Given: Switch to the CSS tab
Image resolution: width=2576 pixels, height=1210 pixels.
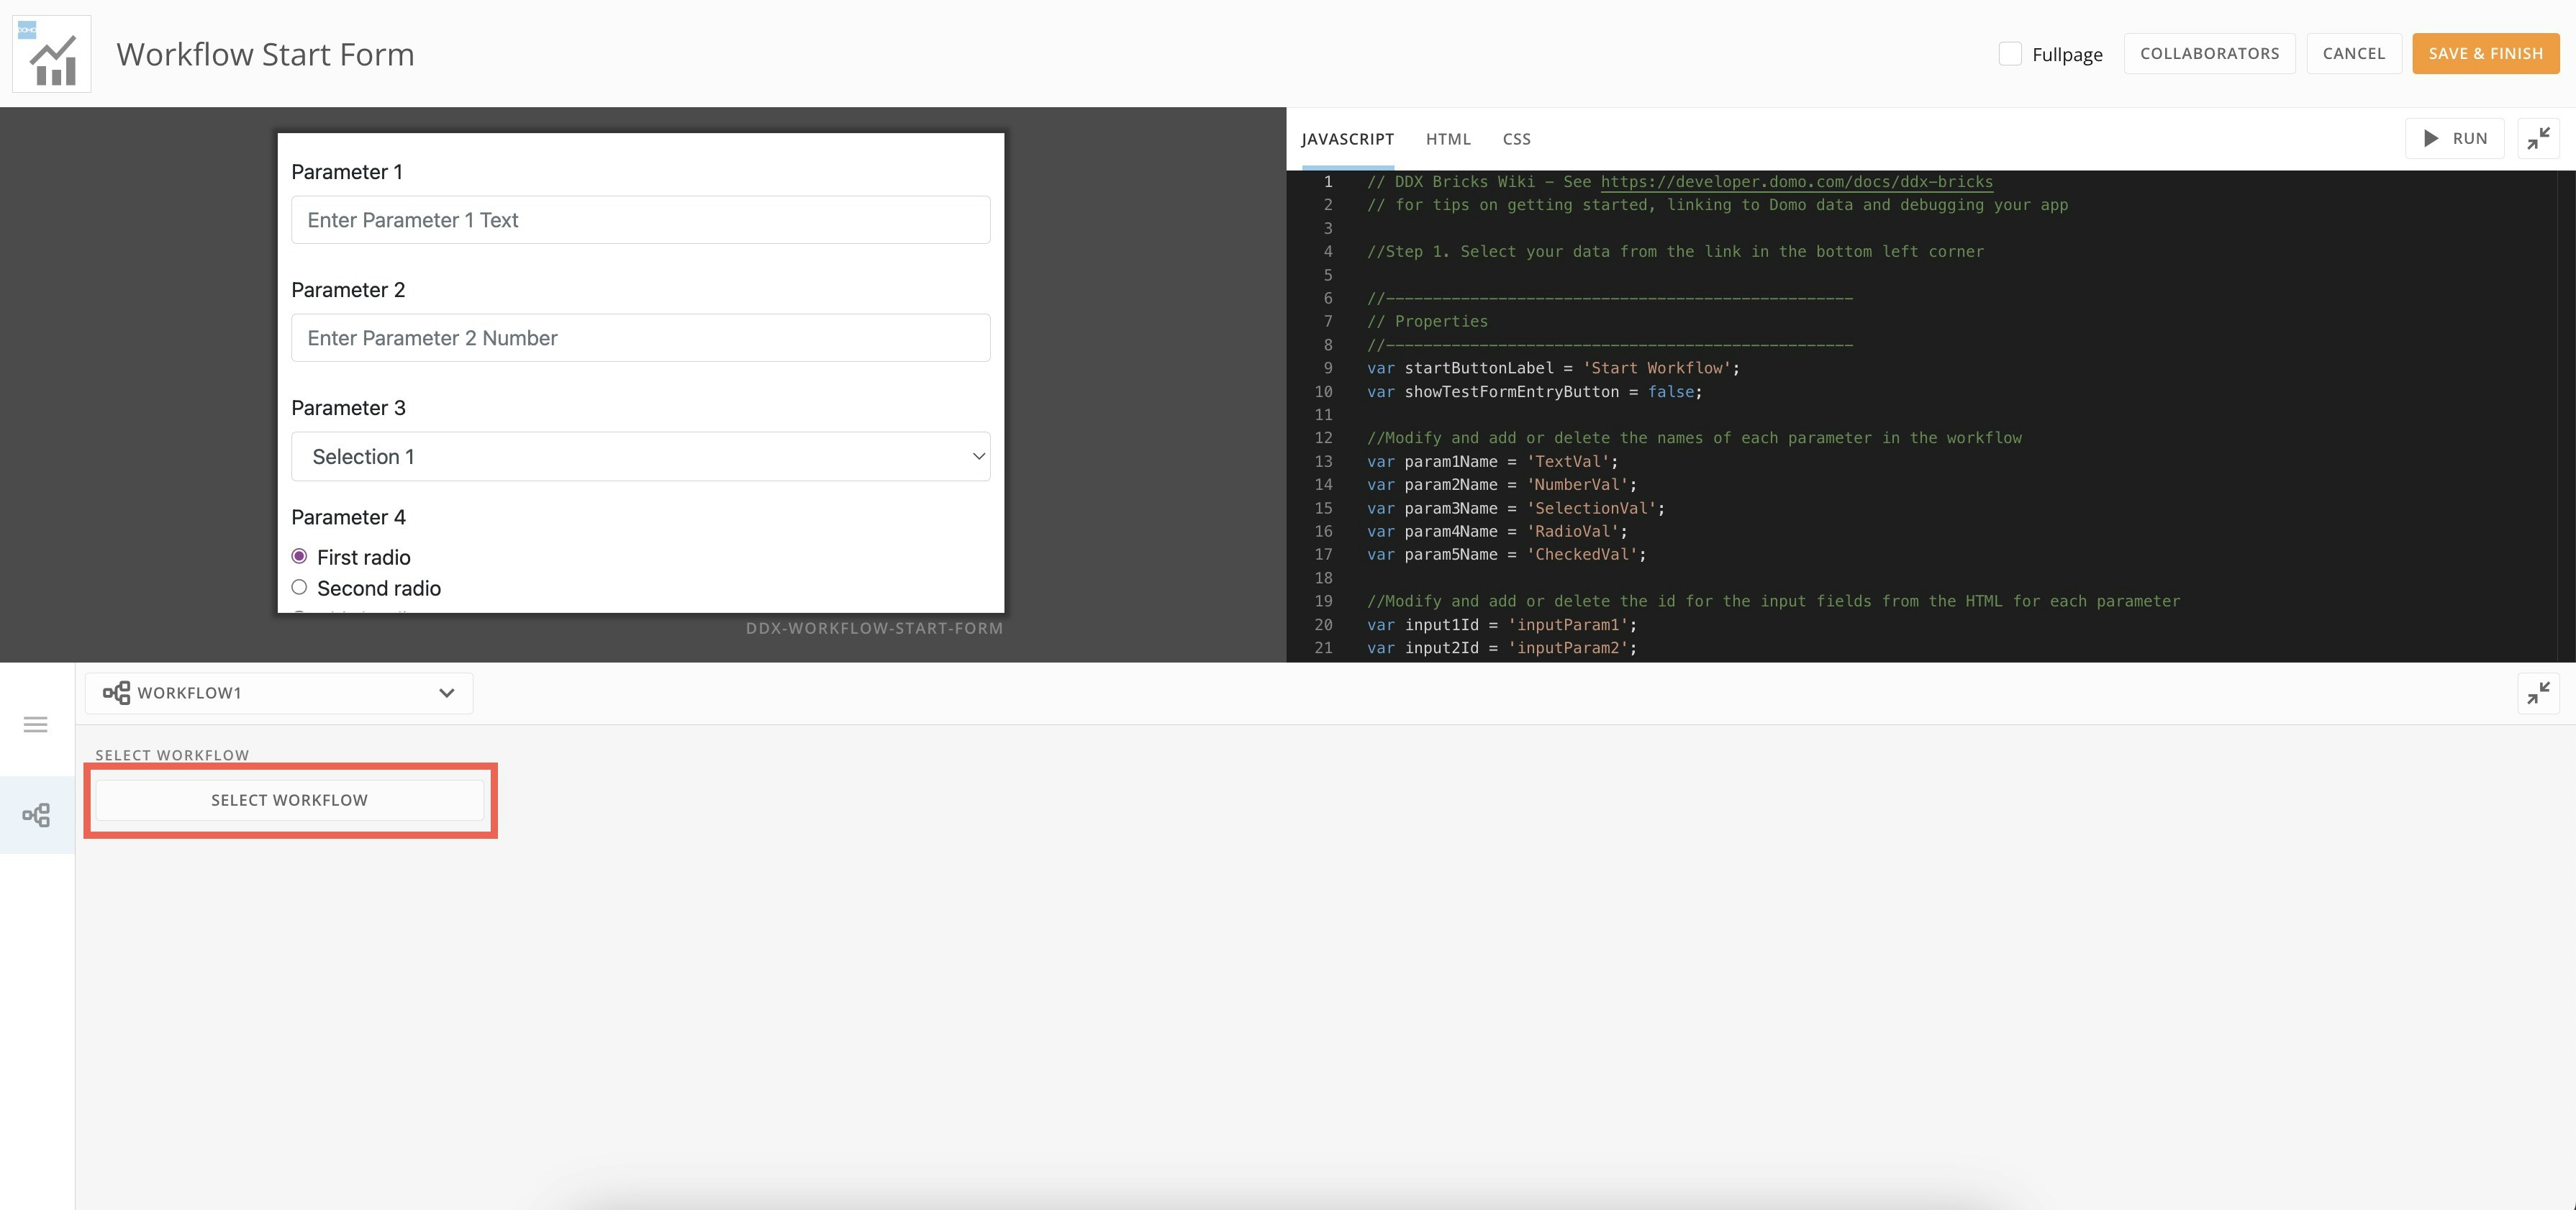Looking at the screenshot, I should click(1516, 139).
